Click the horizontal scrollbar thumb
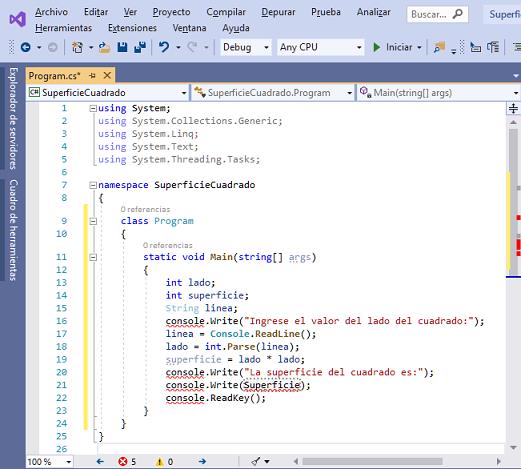521x469 pixels. [x=373, y=461]
